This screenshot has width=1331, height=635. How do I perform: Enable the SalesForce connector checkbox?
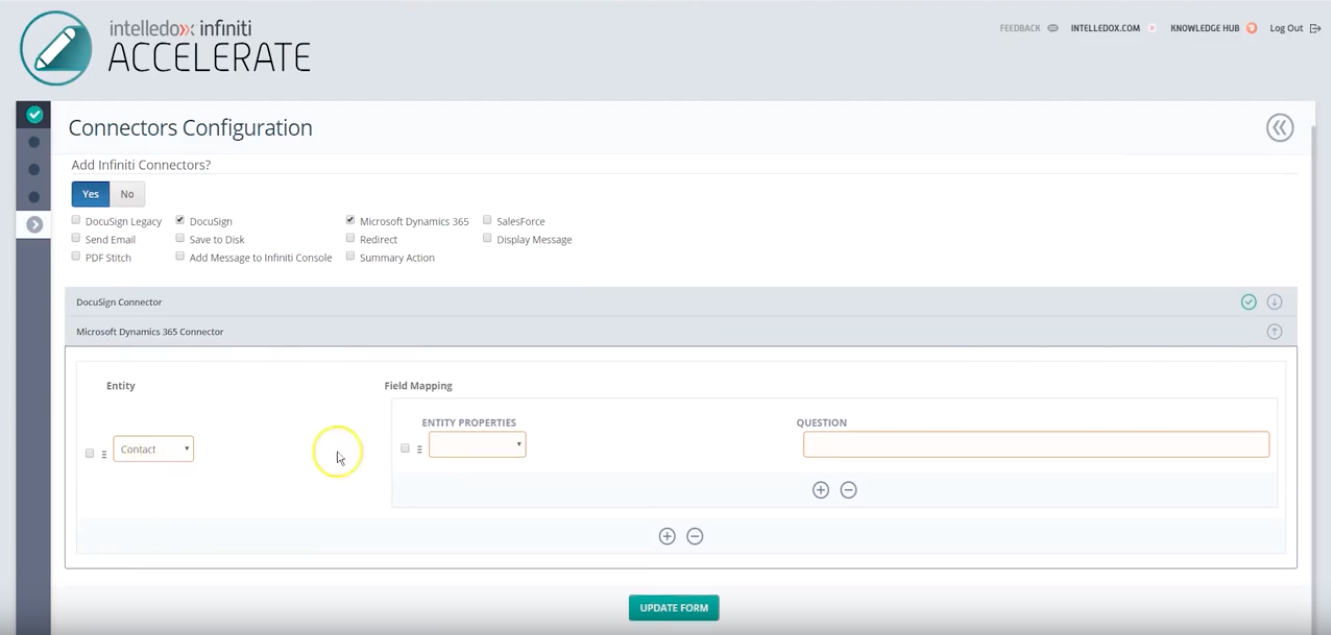coord(487,219)
